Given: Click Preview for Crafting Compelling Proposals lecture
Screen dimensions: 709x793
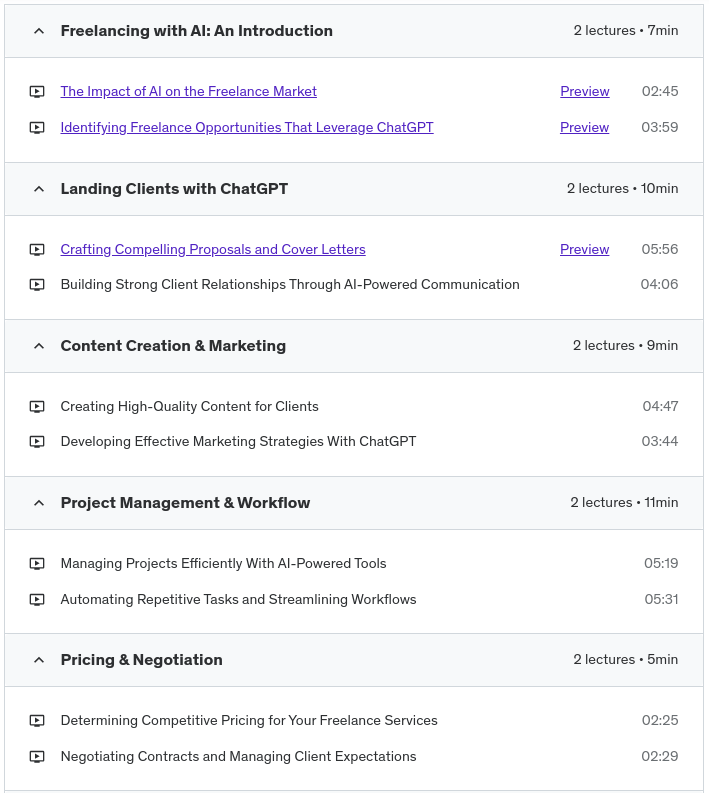Looking at the screenshot, I should [584, 250].
